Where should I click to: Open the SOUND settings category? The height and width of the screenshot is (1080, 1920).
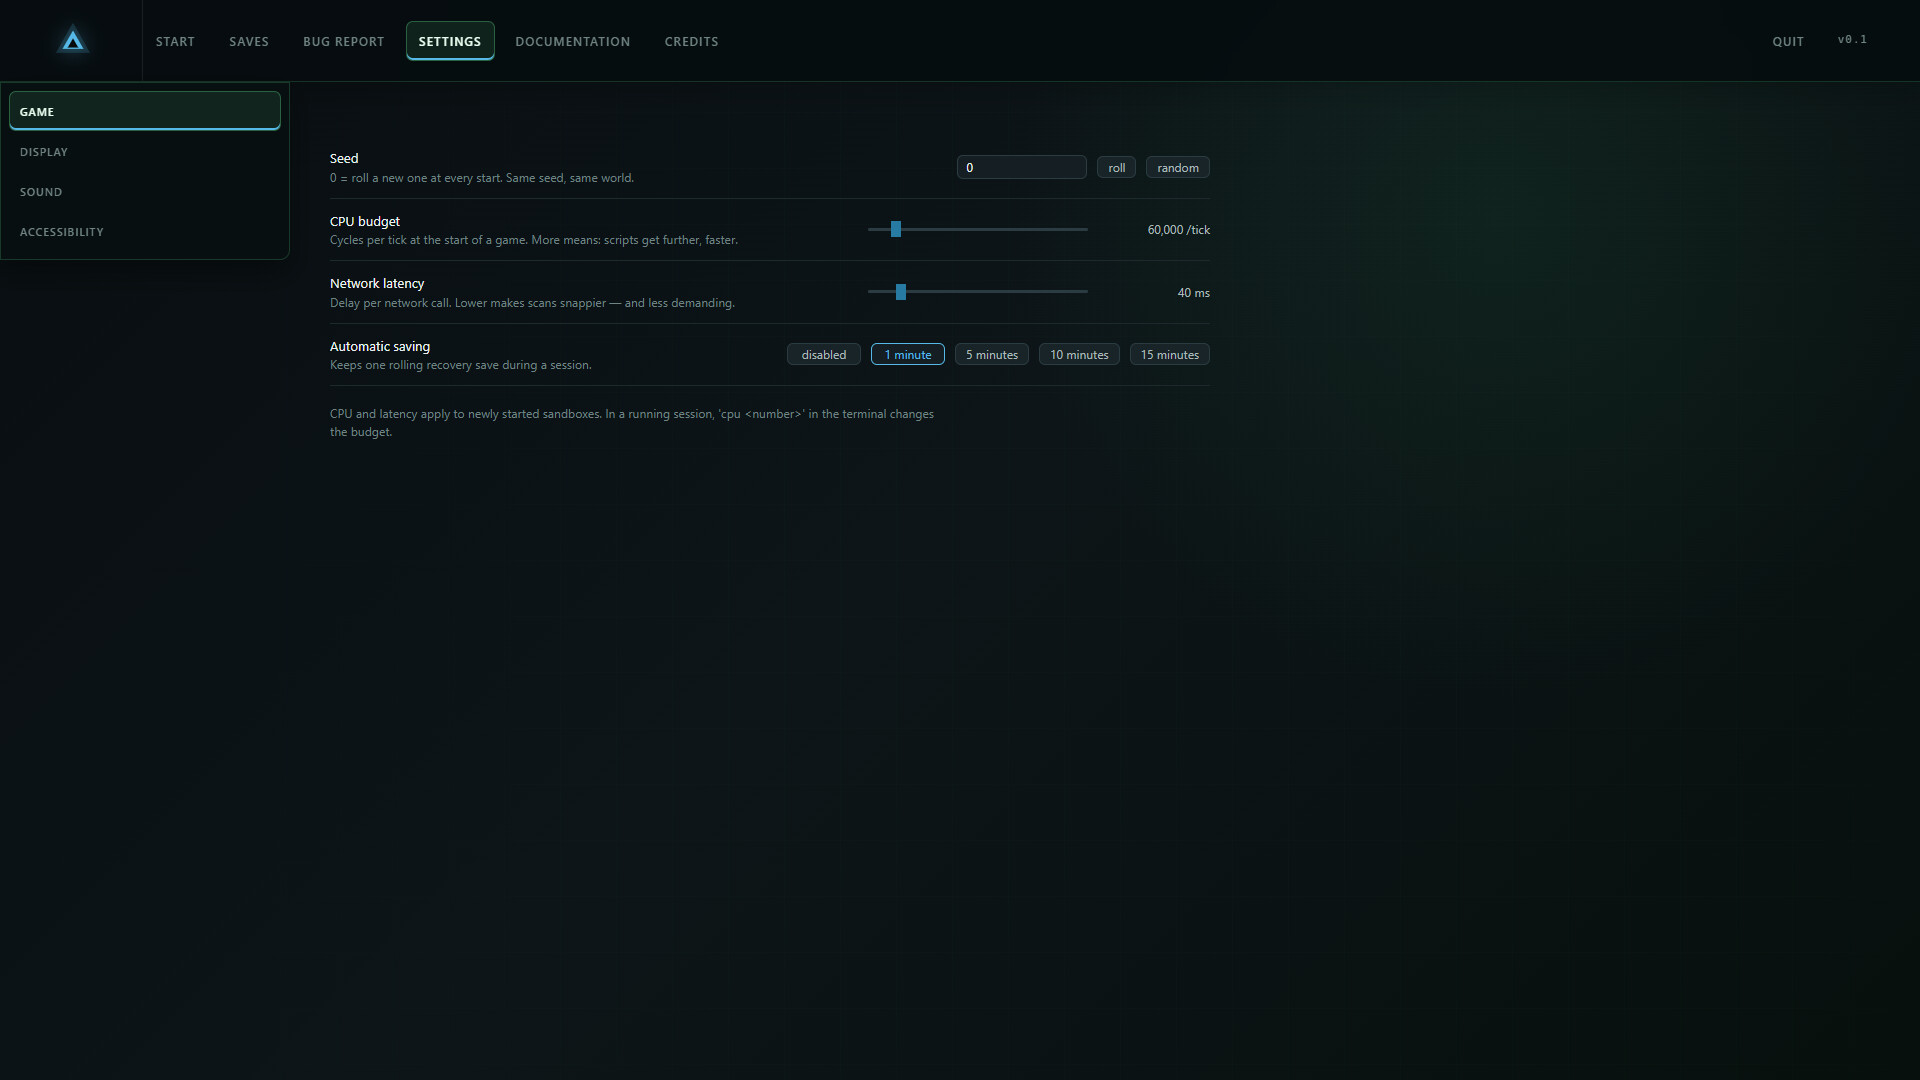point(145,191)
